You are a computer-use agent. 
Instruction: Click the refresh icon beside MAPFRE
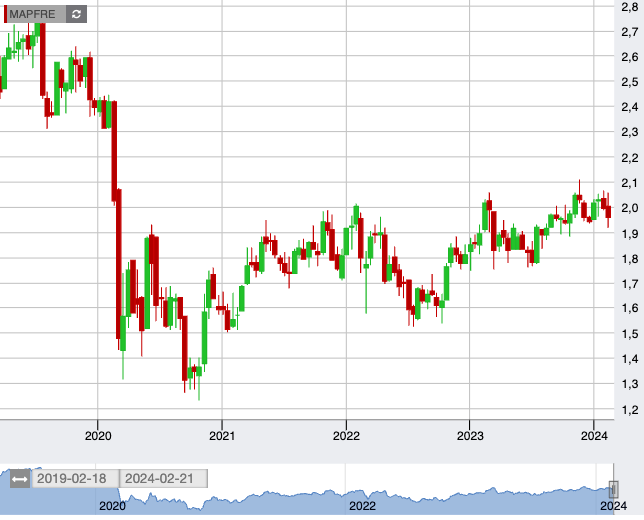coord(76,14)
